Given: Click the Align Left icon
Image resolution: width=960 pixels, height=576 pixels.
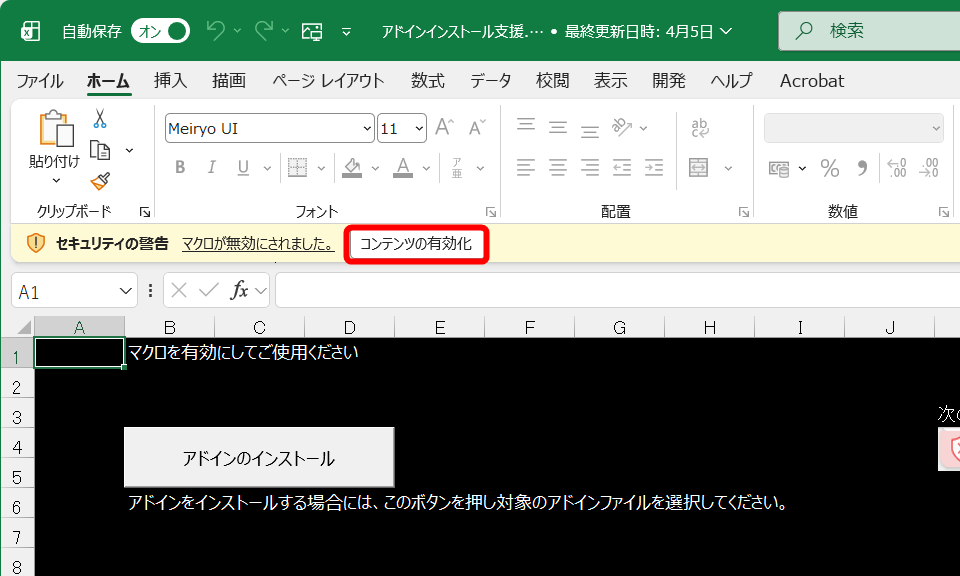Looking at the screenshot, I should click(526, 167).
